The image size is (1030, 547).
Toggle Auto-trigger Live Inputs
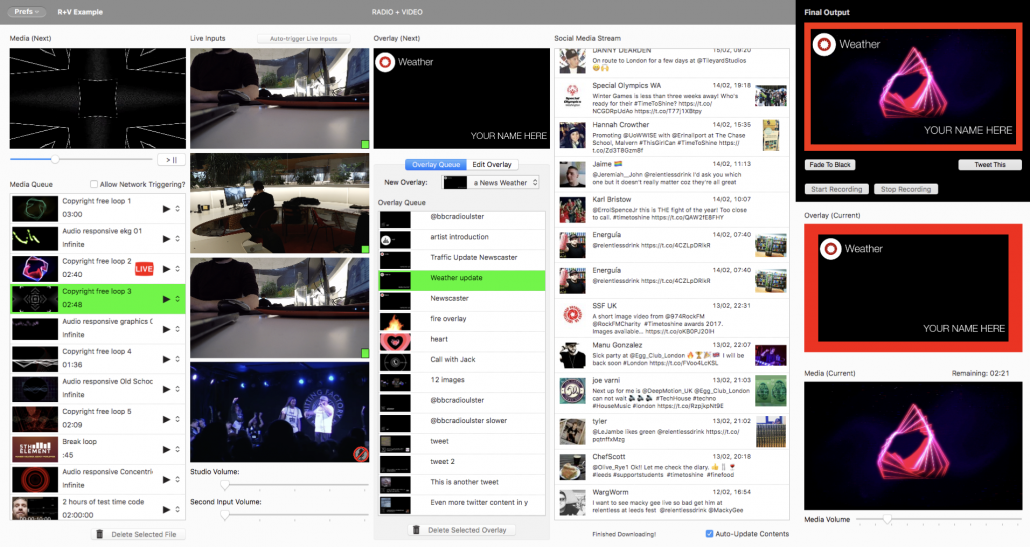click(303, 39)
